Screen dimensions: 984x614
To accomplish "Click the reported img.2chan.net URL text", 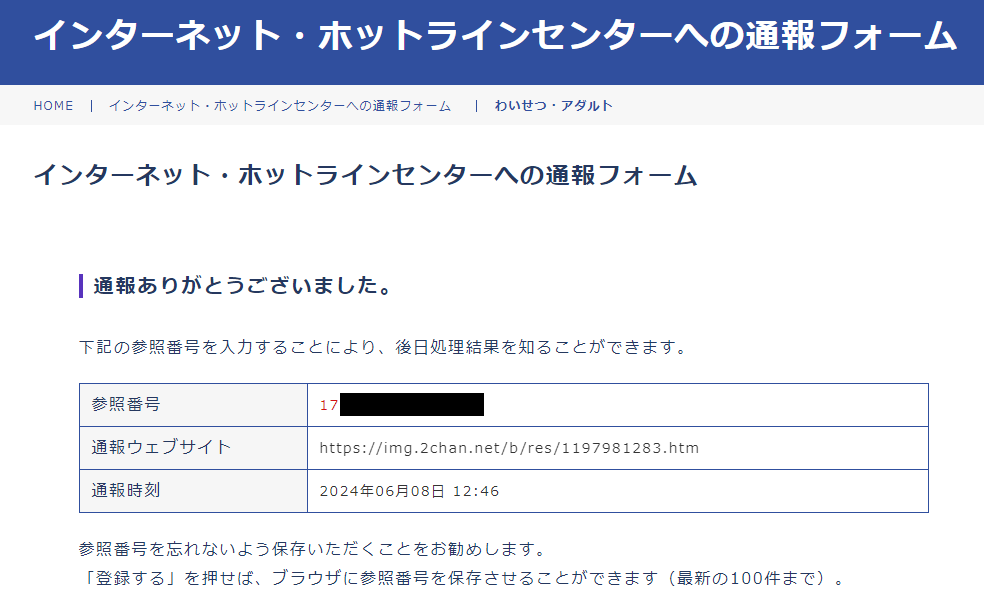I will pyautogui.click(x=509, y=448).
